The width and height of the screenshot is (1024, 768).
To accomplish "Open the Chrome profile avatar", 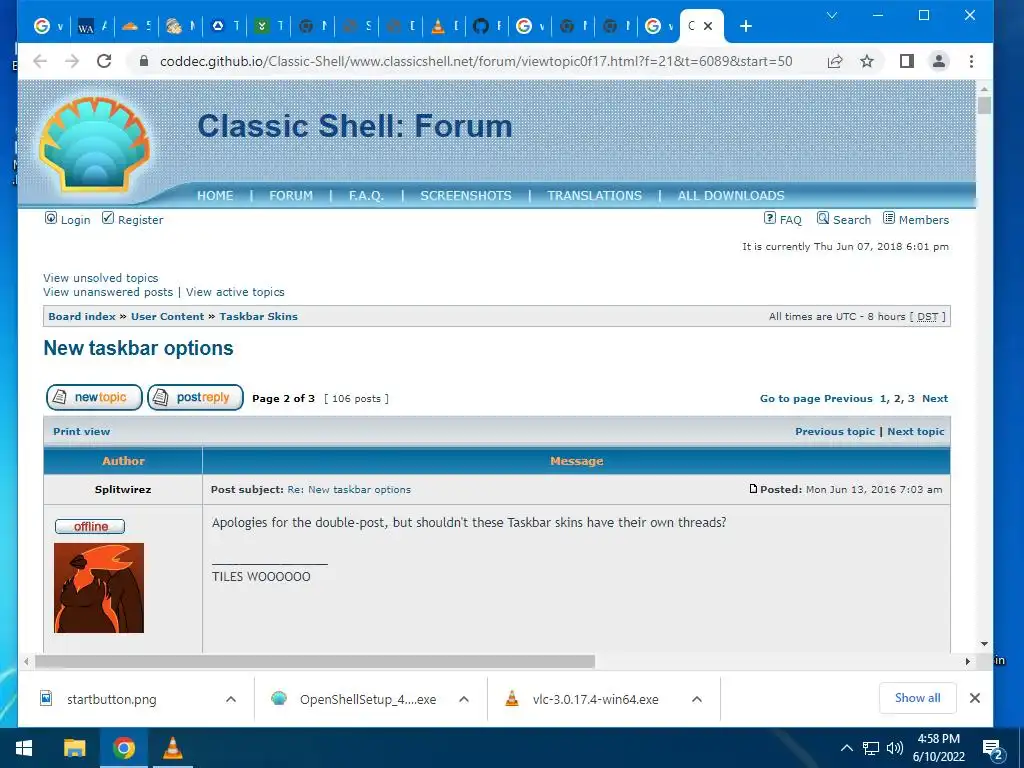I will click(x=939, y=61).
